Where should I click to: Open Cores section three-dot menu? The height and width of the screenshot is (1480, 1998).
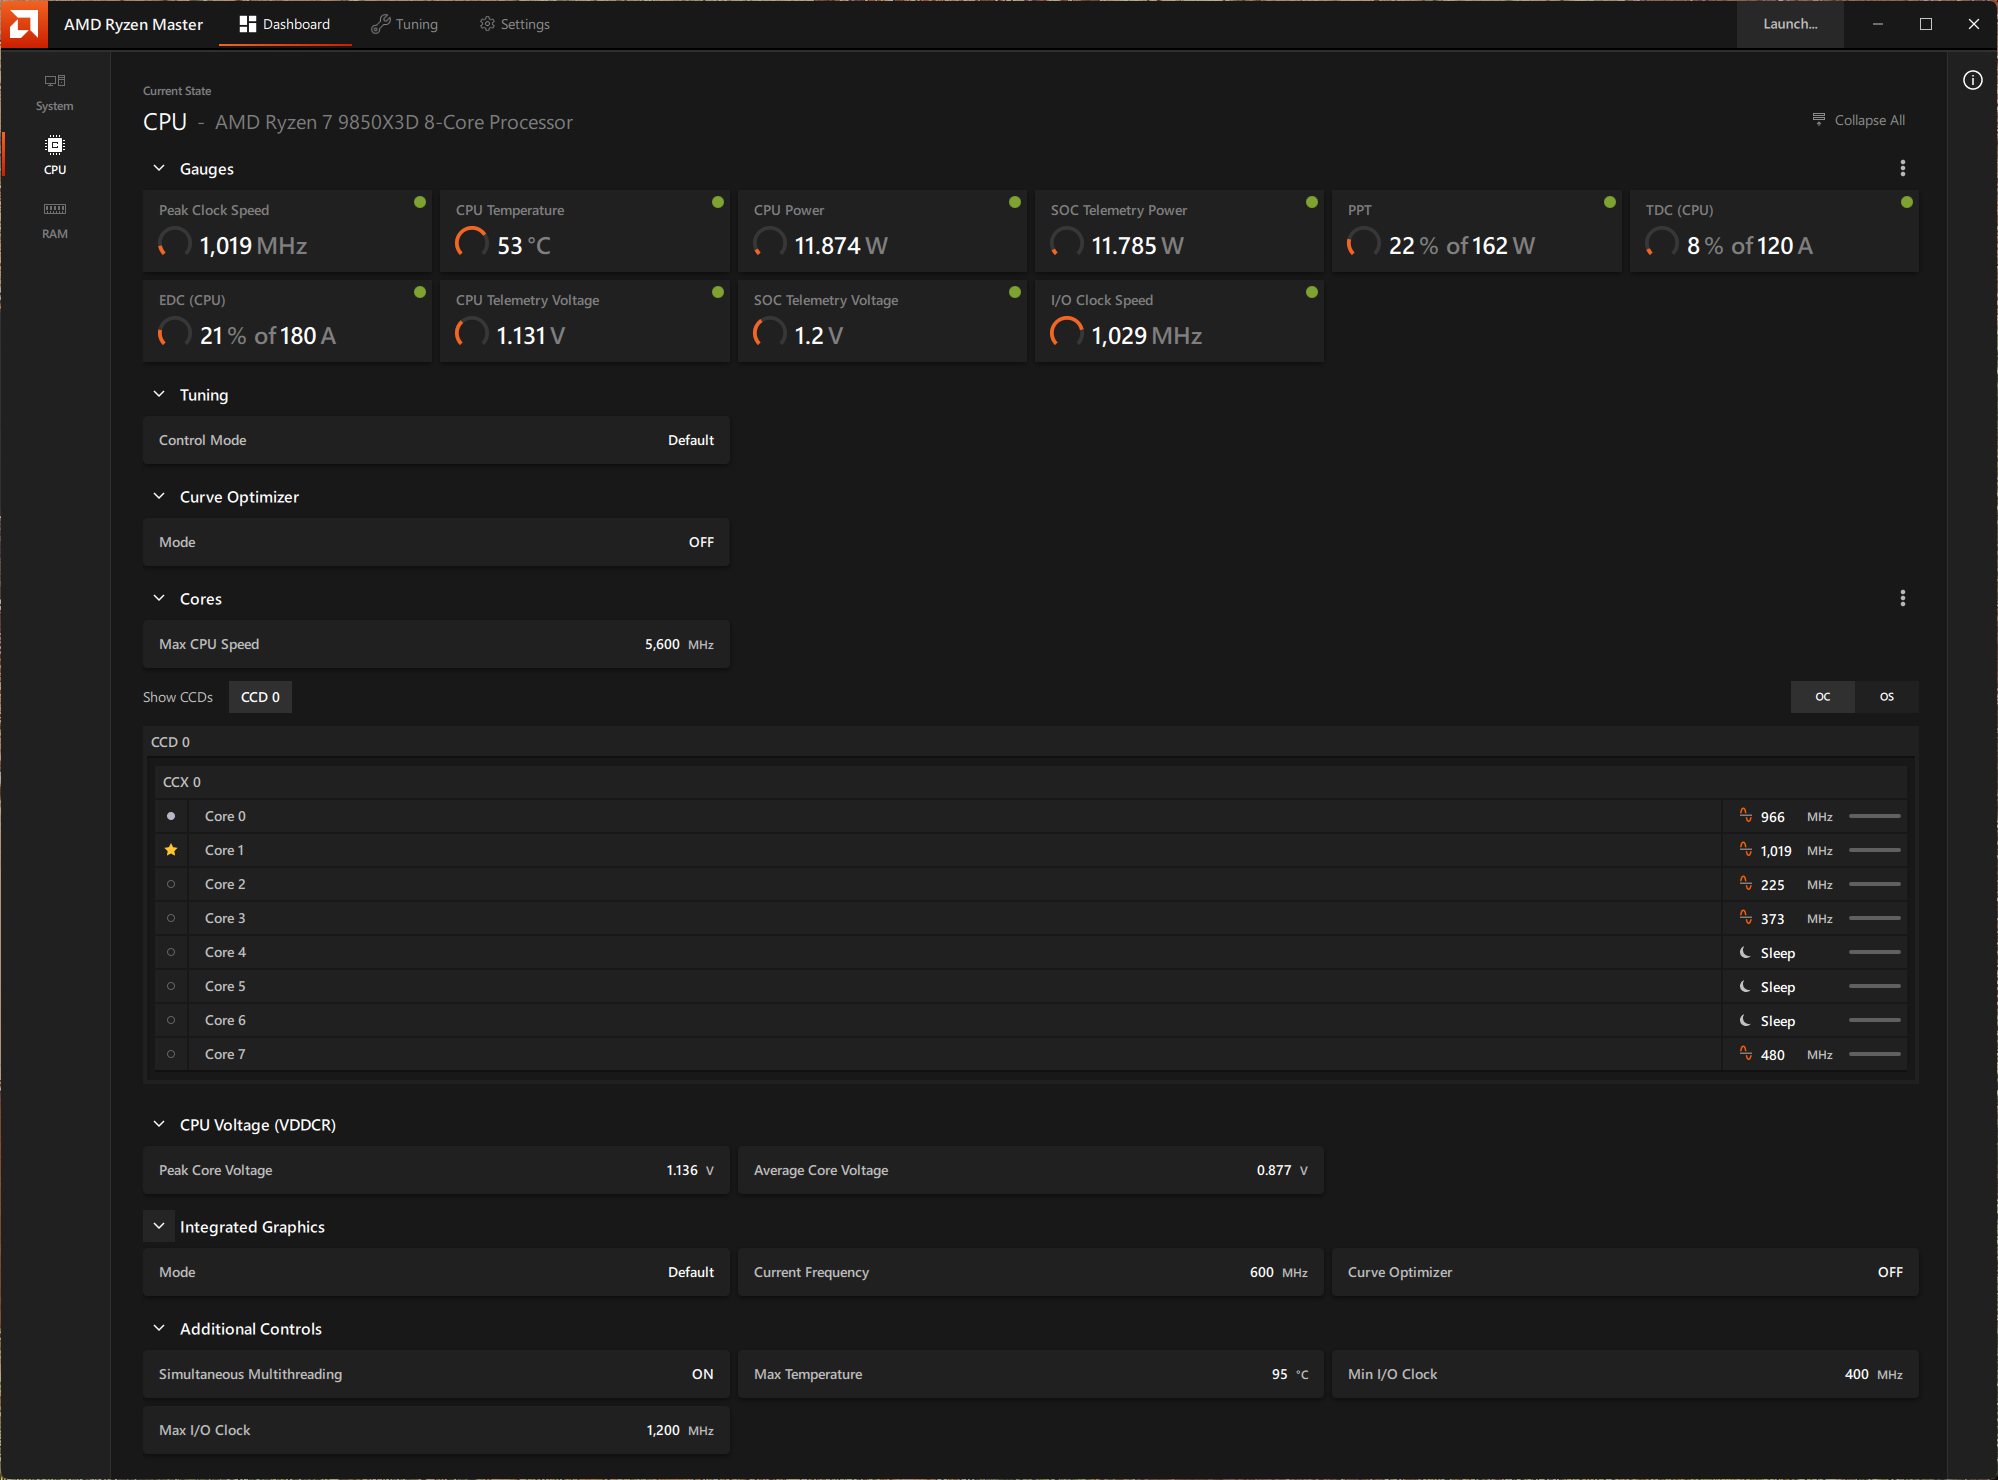pyautogui.click(x=1902, y=598)
